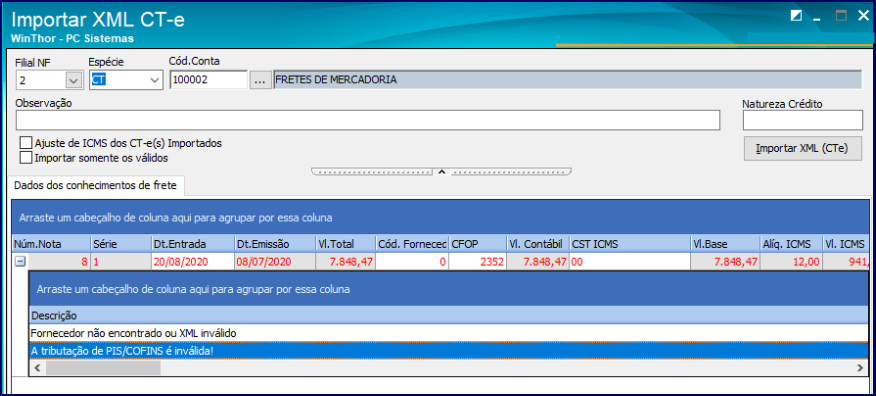Viewport: 876px width, 396px height.
Task: Open the Filial NF dropdown
Action: [74, 80]
